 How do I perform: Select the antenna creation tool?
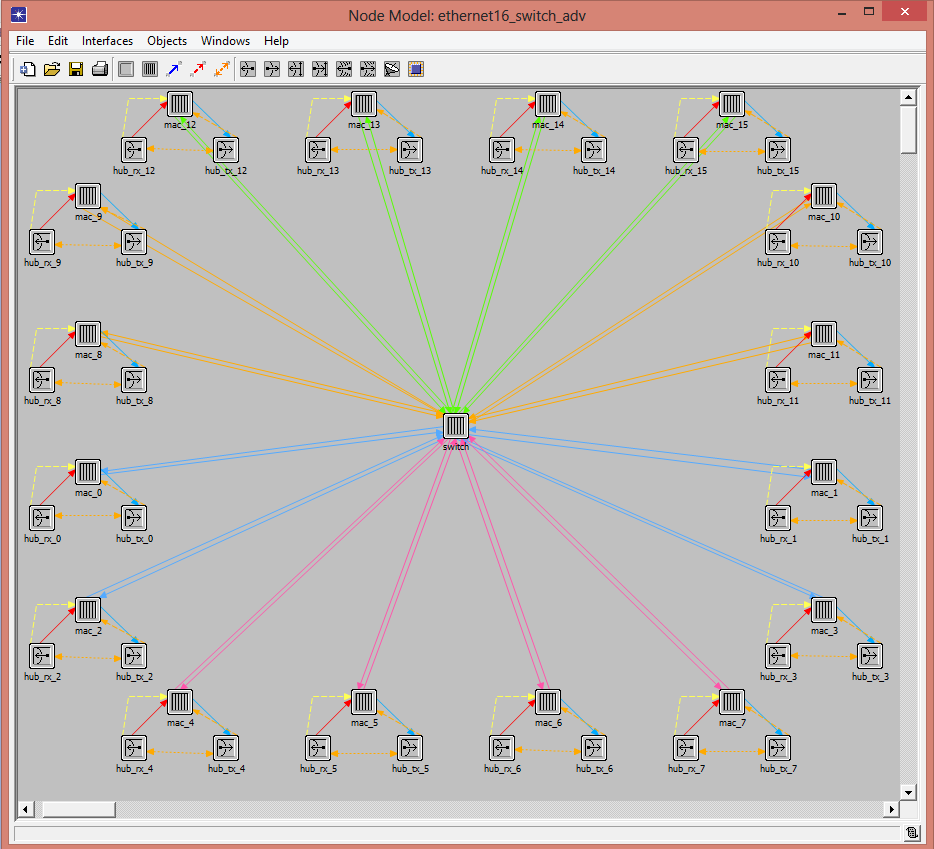(392, 69)
